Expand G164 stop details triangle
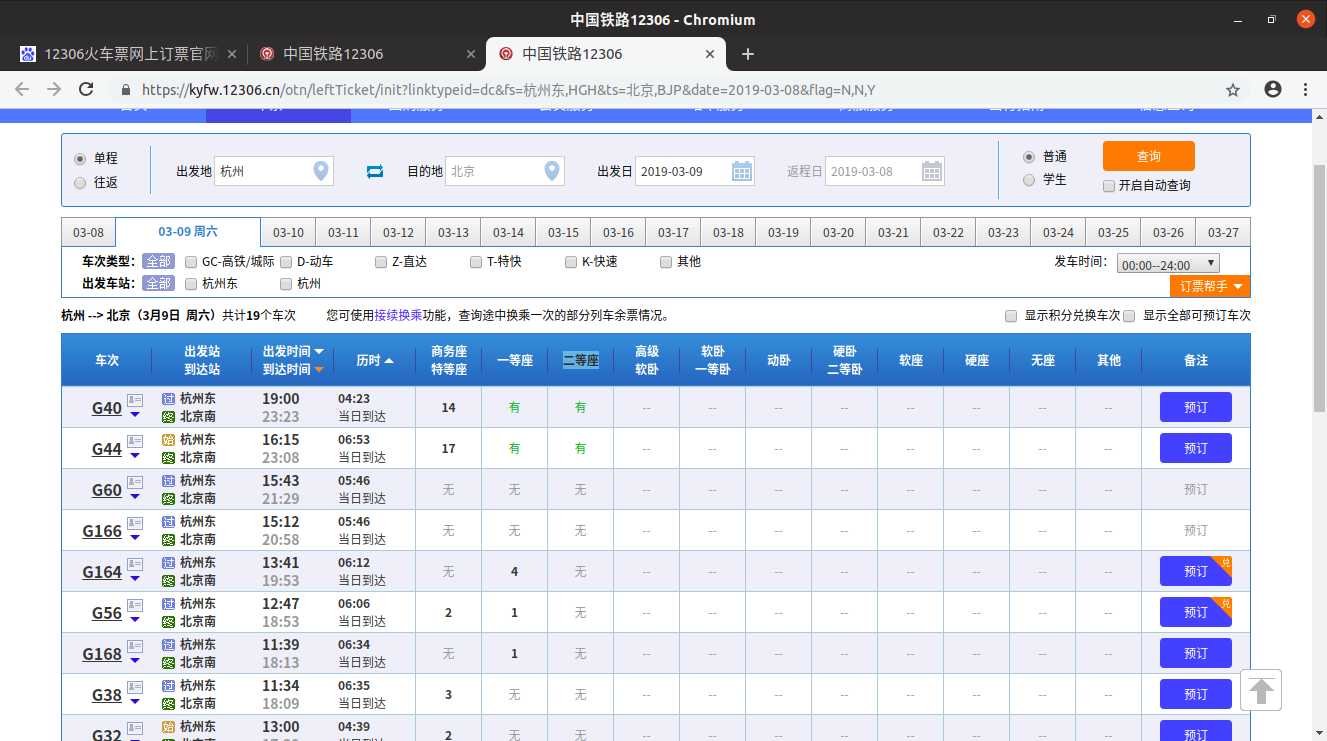The height and width of the screenshot is (741, 1327). coord(135,580)
